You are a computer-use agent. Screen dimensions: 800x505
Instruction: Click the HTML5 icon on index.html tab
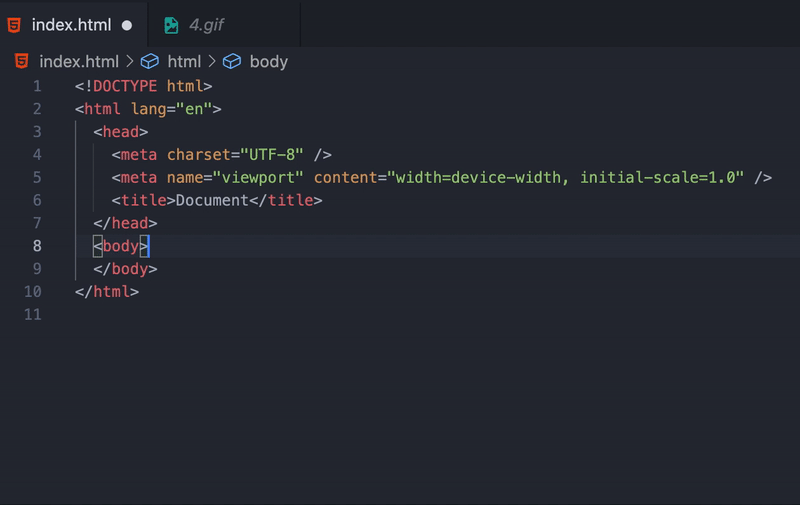14,25
